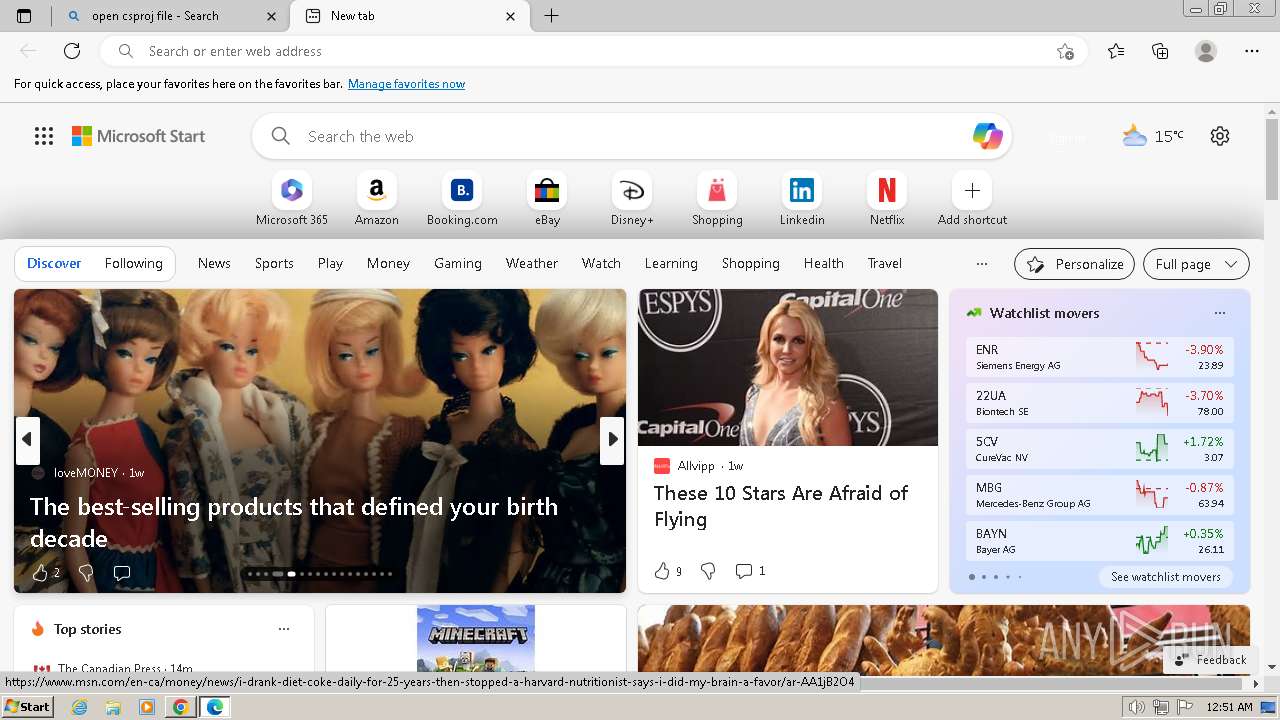1280x720 pixels.
Task: Open the Linkedin shortcut
Action: click(802, 199)
